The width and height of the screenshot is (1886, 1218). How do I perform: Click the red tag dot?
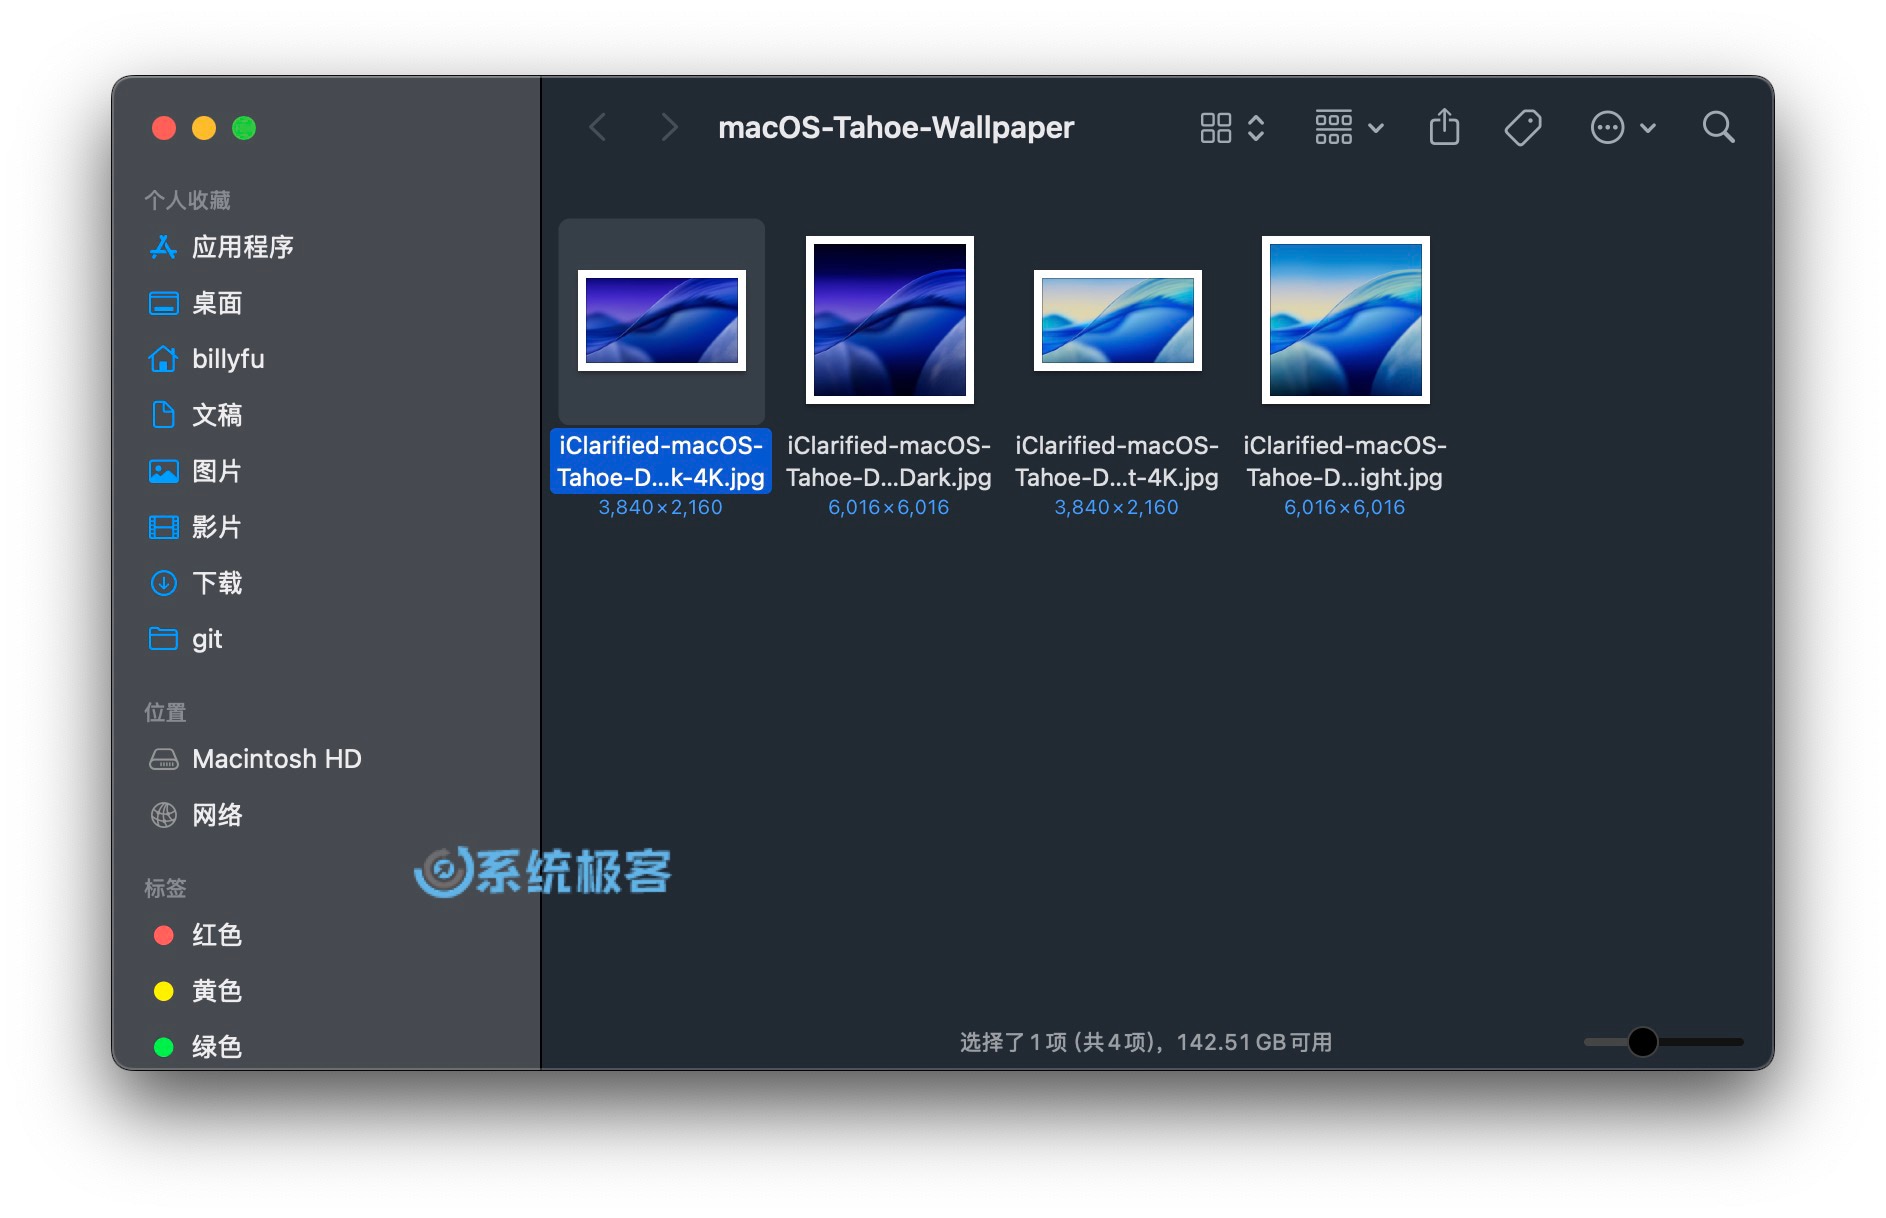pyautogui.click(x=163, y=935)
